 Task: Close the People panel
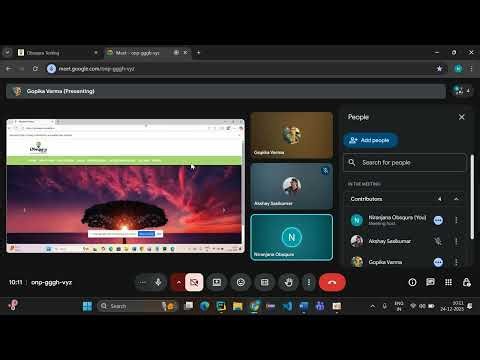tap(462, 117)
